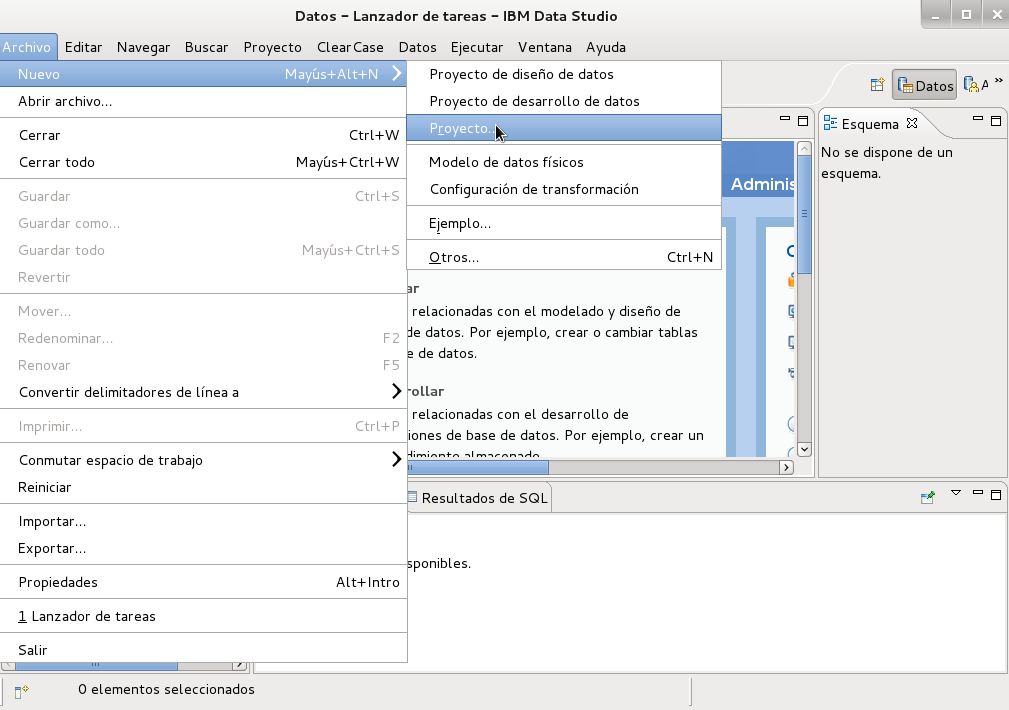
Task: Minimize the Esquema view
Action: click(977, 119)
